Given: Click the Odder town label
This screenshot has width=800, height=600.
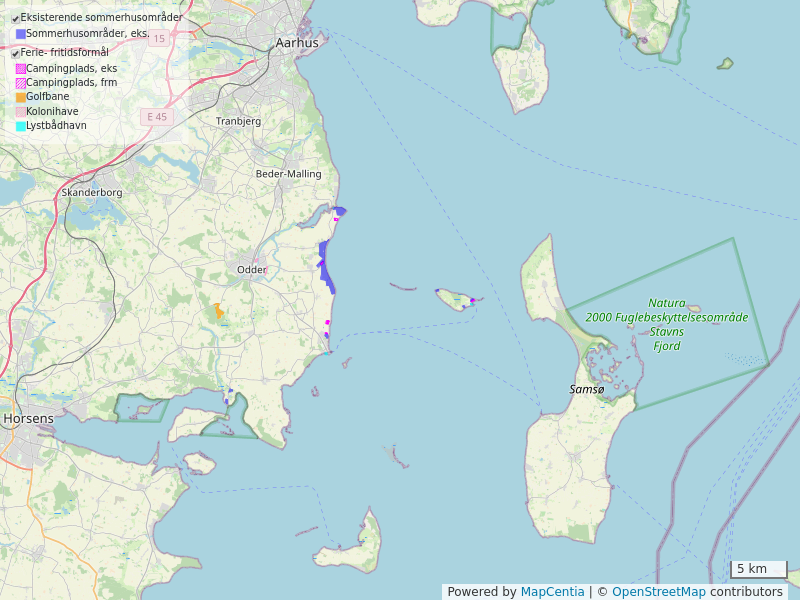Looking at the screenshot, I should click(252, 270).
